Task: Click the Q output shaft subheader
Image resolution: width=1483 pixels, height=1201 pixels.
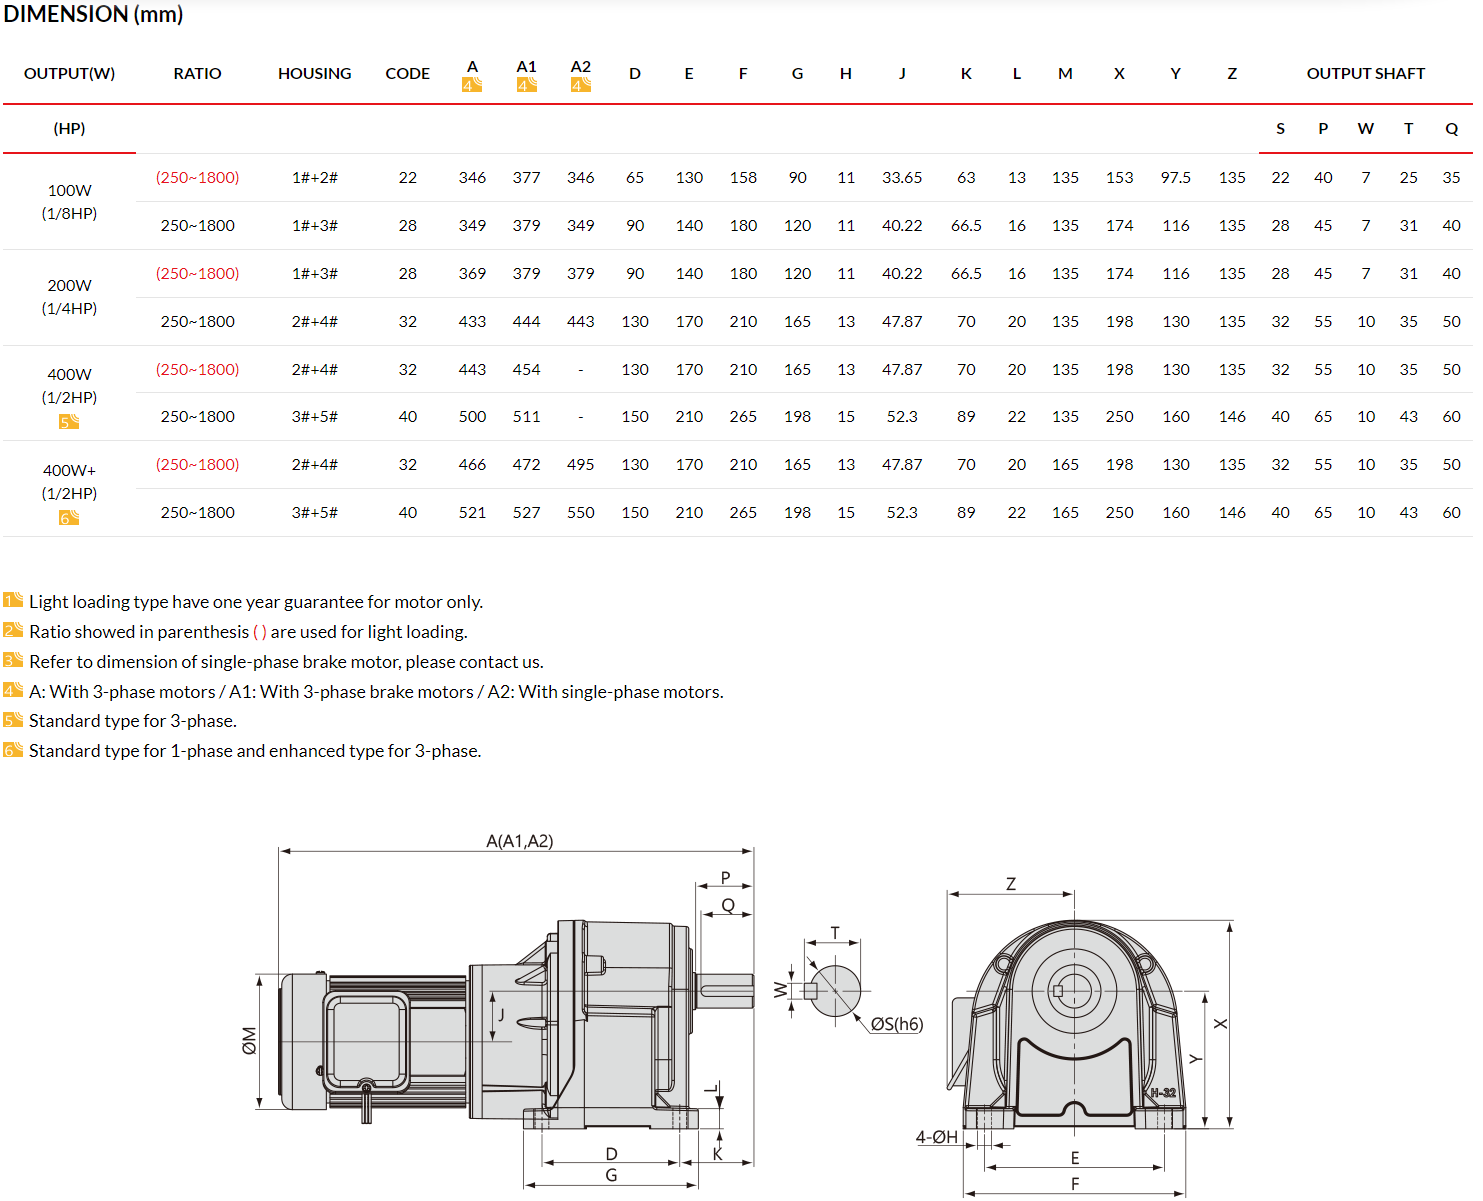Action: (1451, 128)
